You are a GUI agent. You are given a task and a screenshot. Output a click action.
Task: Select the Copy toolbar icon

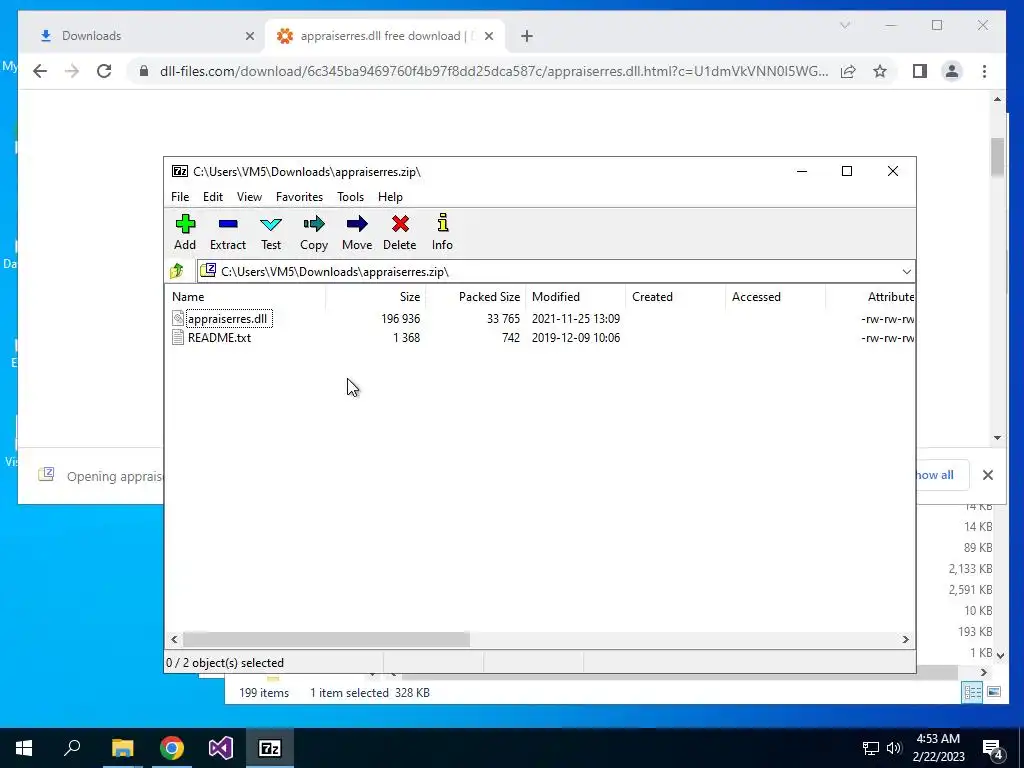click(313, 224)
